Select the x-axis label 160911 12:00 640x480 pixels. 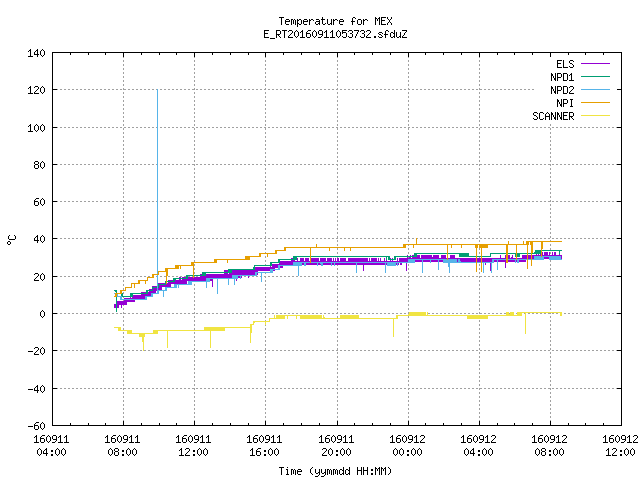193,446
